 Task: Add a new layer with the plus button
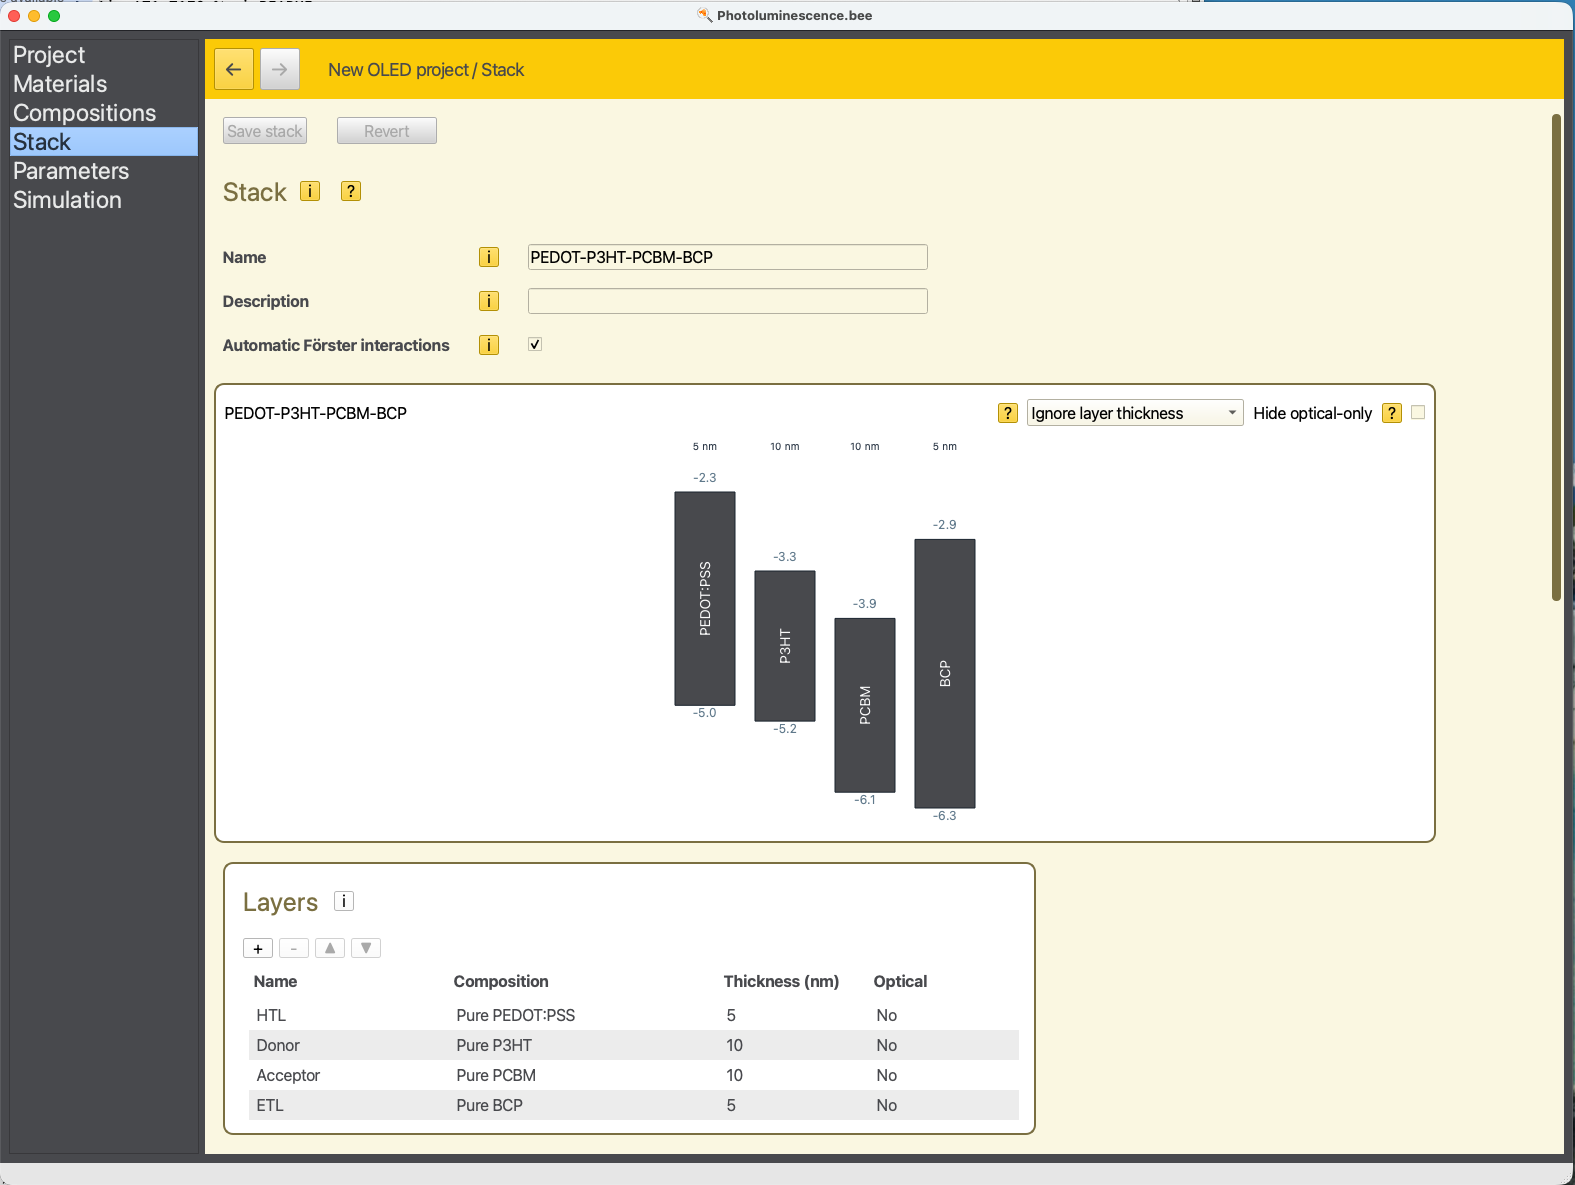[x=258, y=948]
